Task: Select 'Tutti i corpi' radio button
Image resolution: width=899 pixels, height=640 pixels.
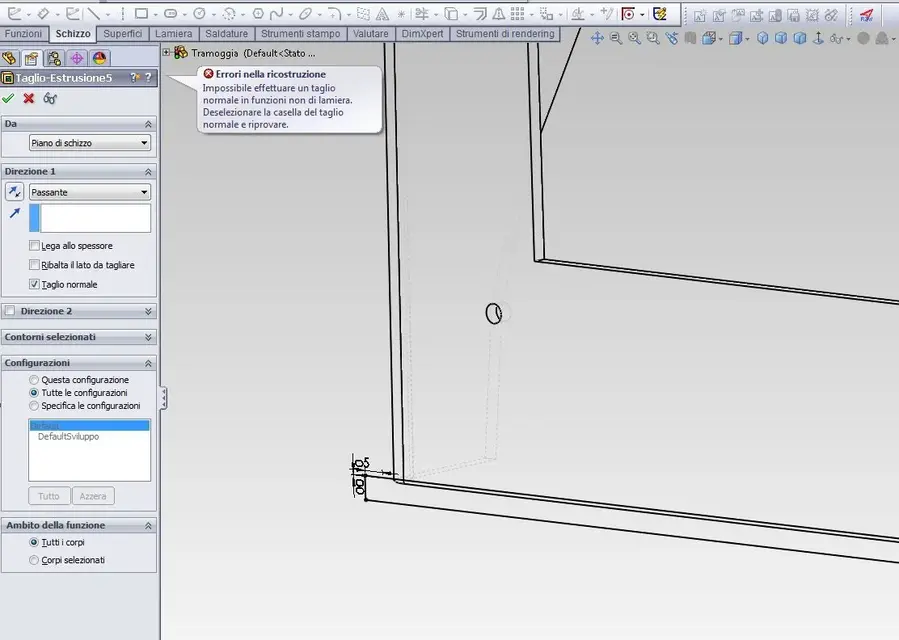Action: coord(34,542)
